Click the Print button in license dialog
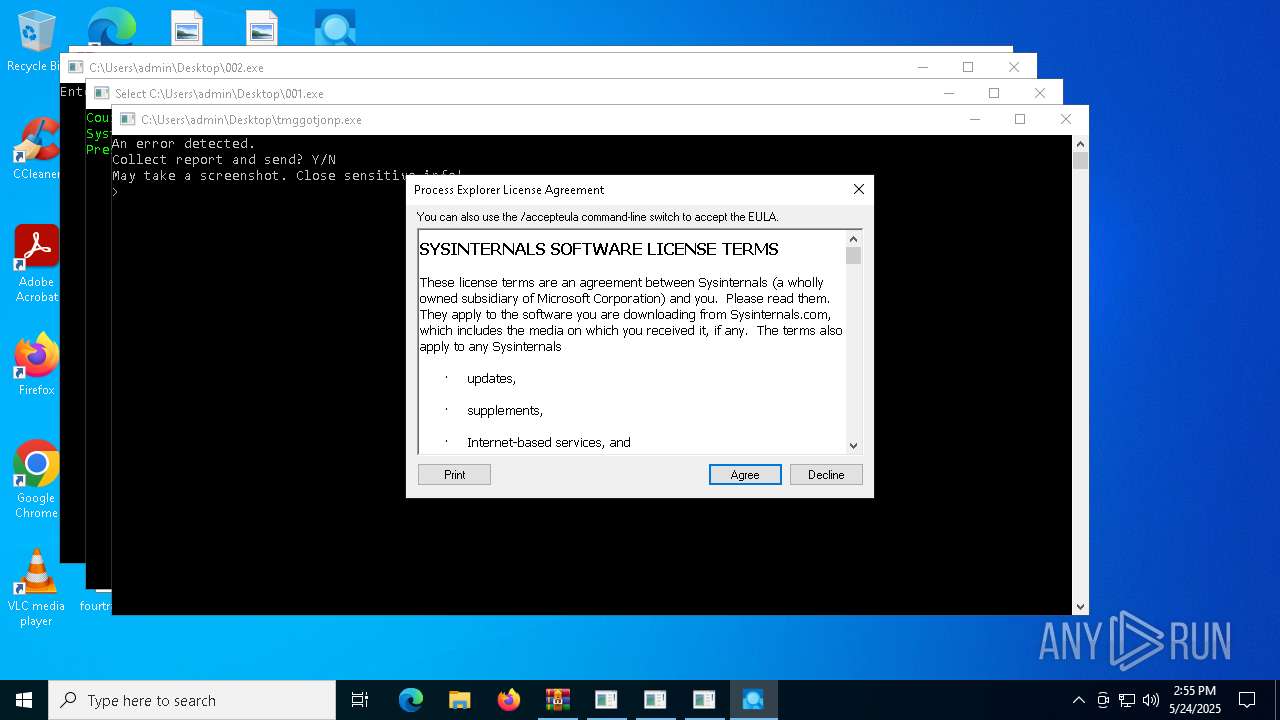Screen dimensions: 1280x720 point(454,475)
